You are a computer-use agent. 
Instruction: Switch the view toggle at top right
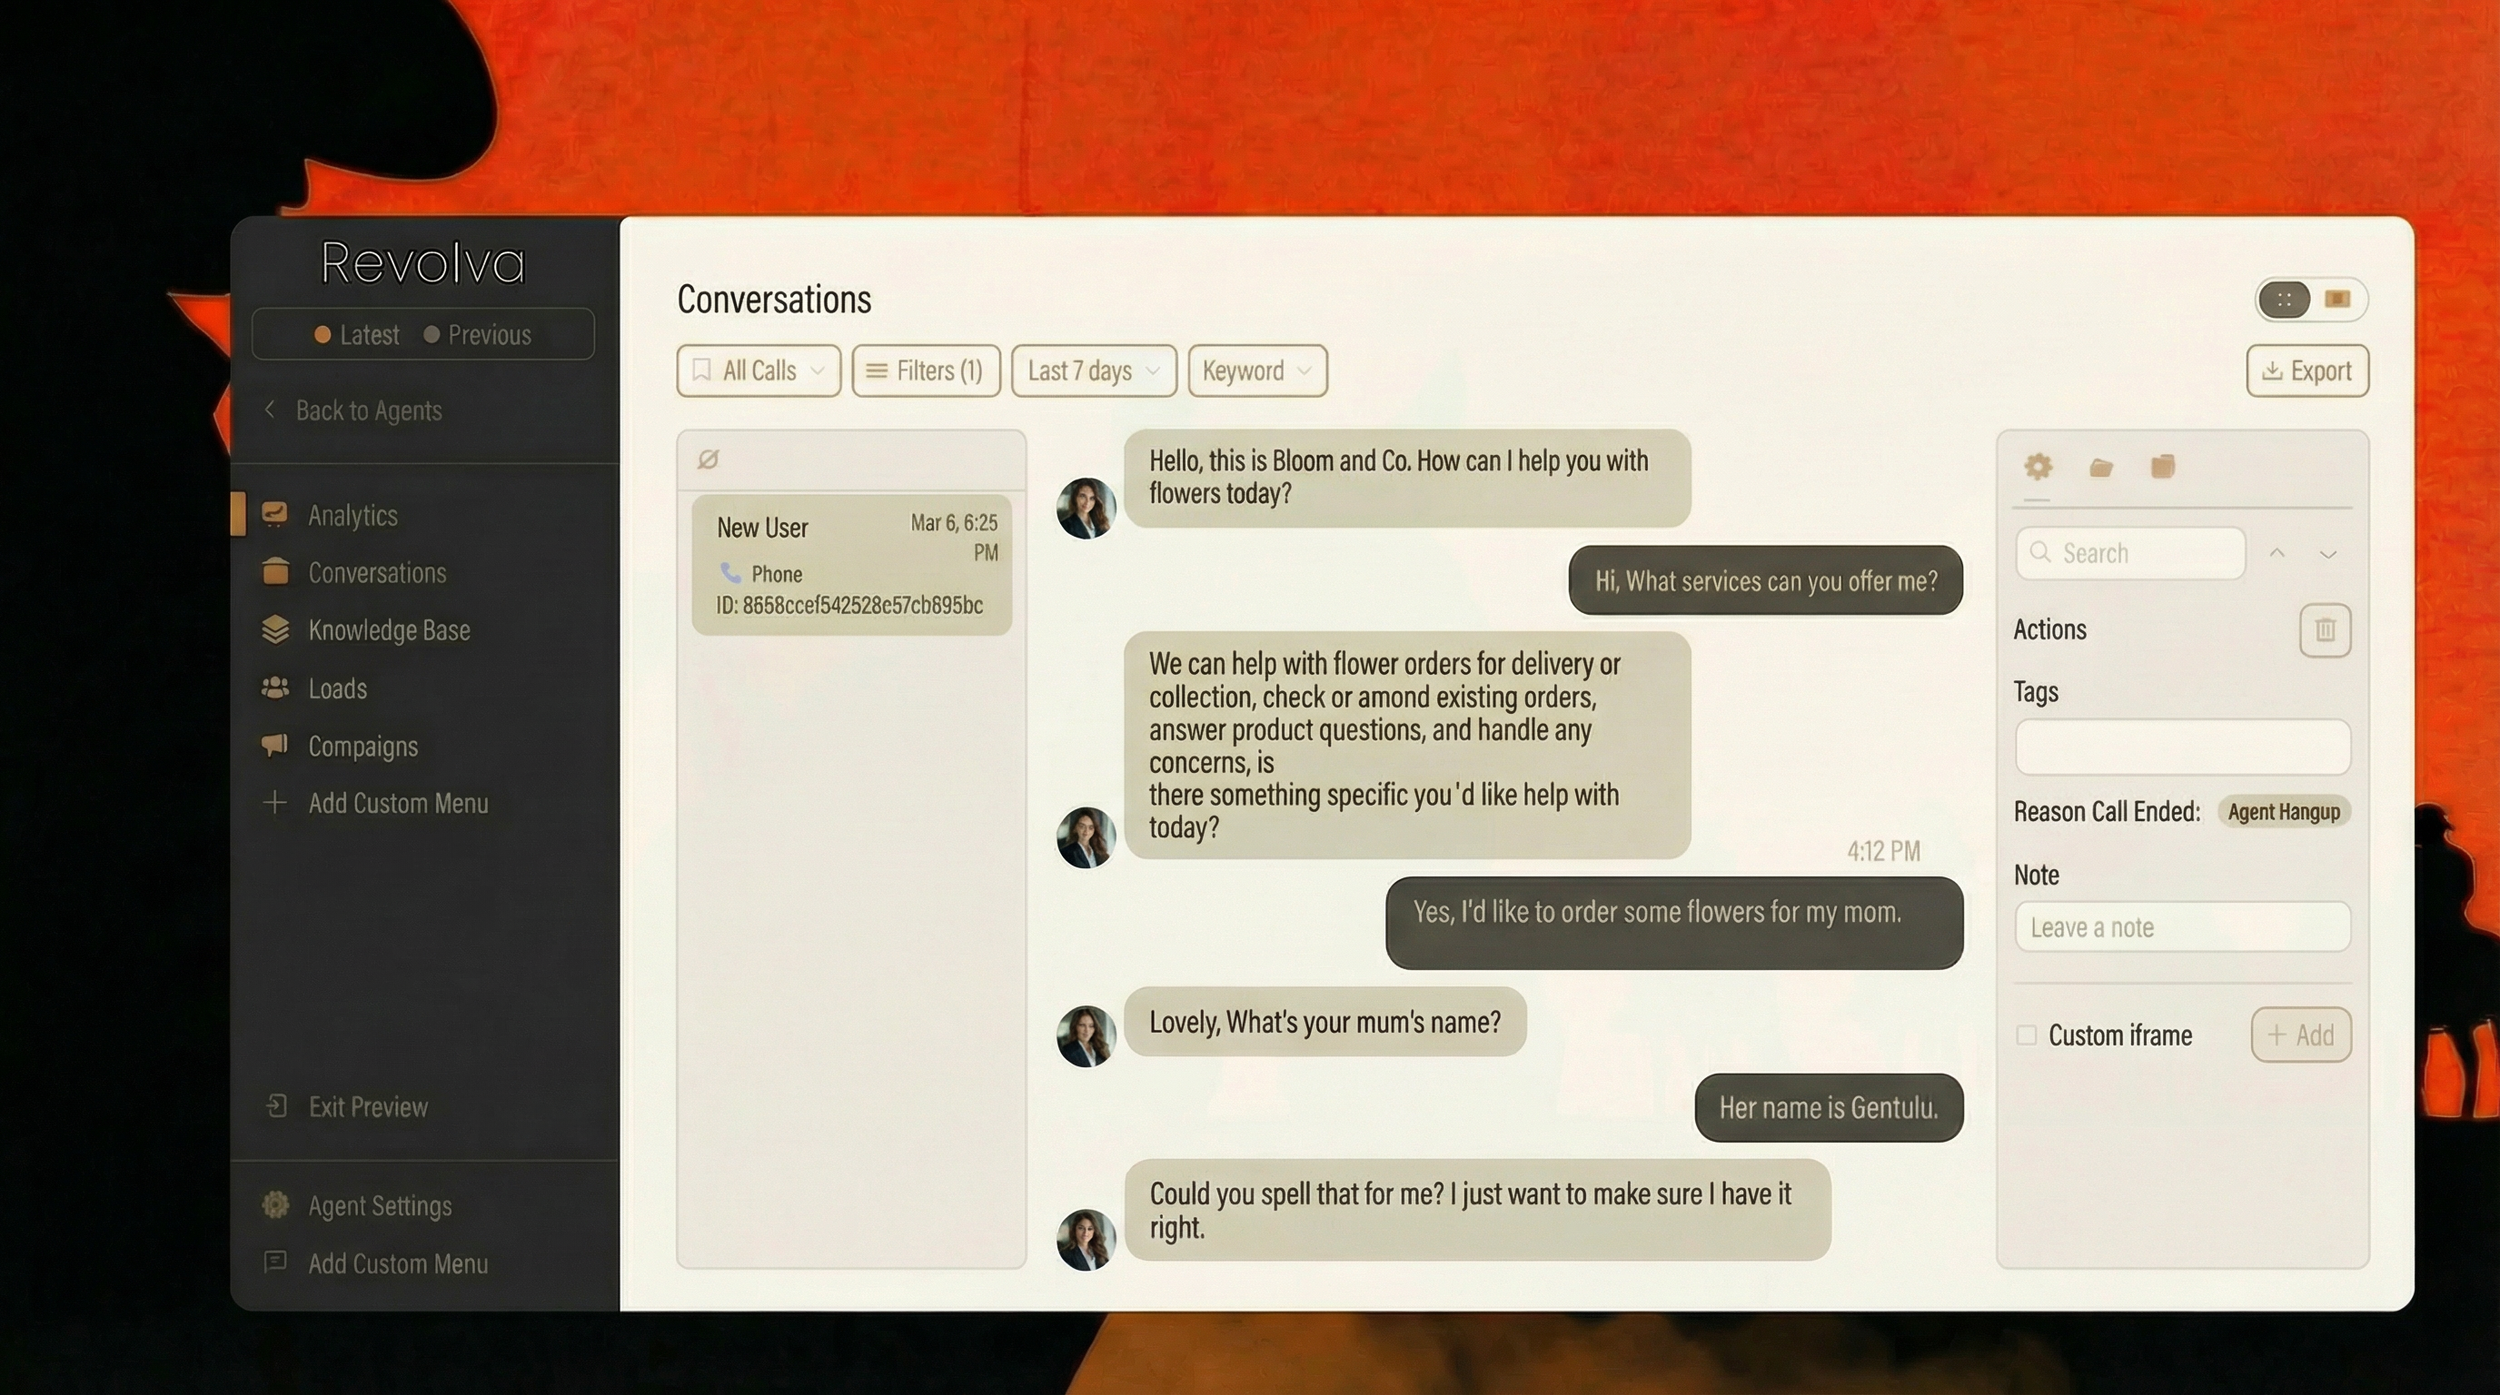pyautogui.click(x=2337, y=299)
